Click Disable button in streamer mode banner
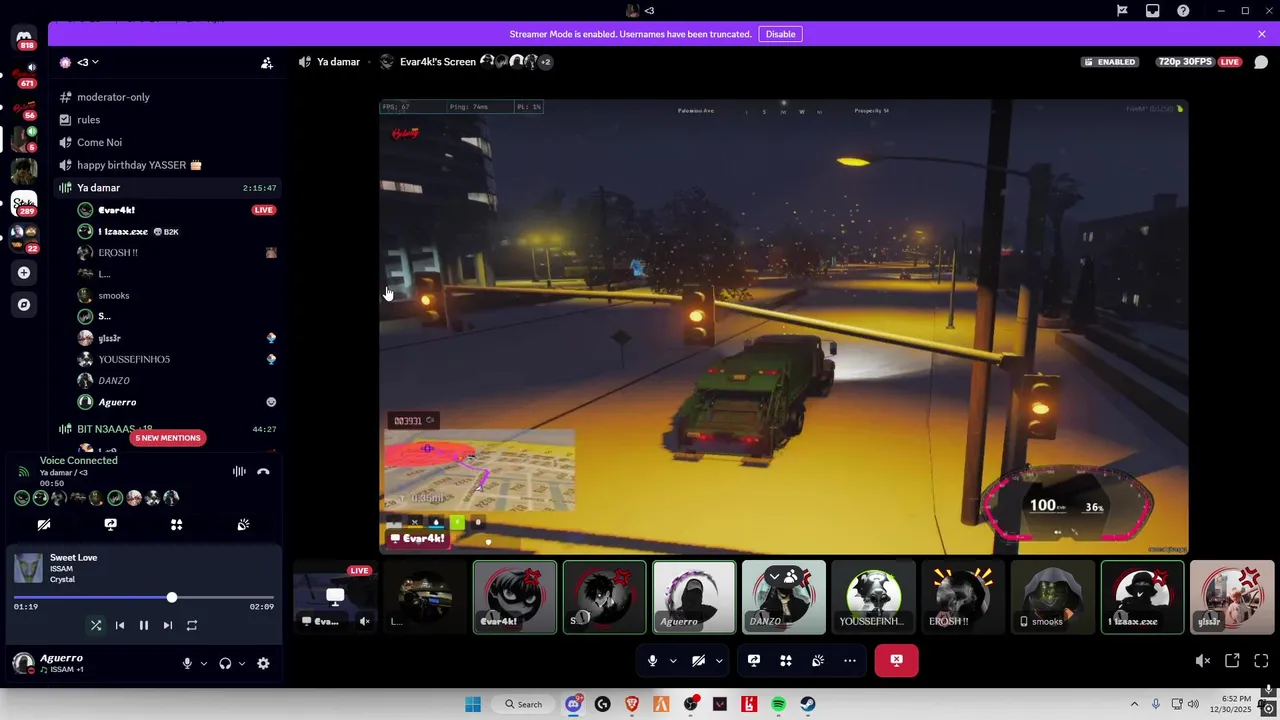Viewport: 1280px width, 720px height. pos(780,34)
